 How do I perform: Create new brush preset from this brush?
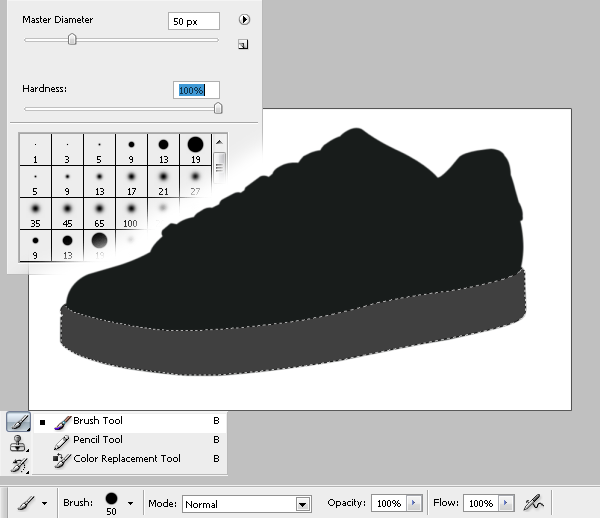pyautogui.click(x=243, y=44)
